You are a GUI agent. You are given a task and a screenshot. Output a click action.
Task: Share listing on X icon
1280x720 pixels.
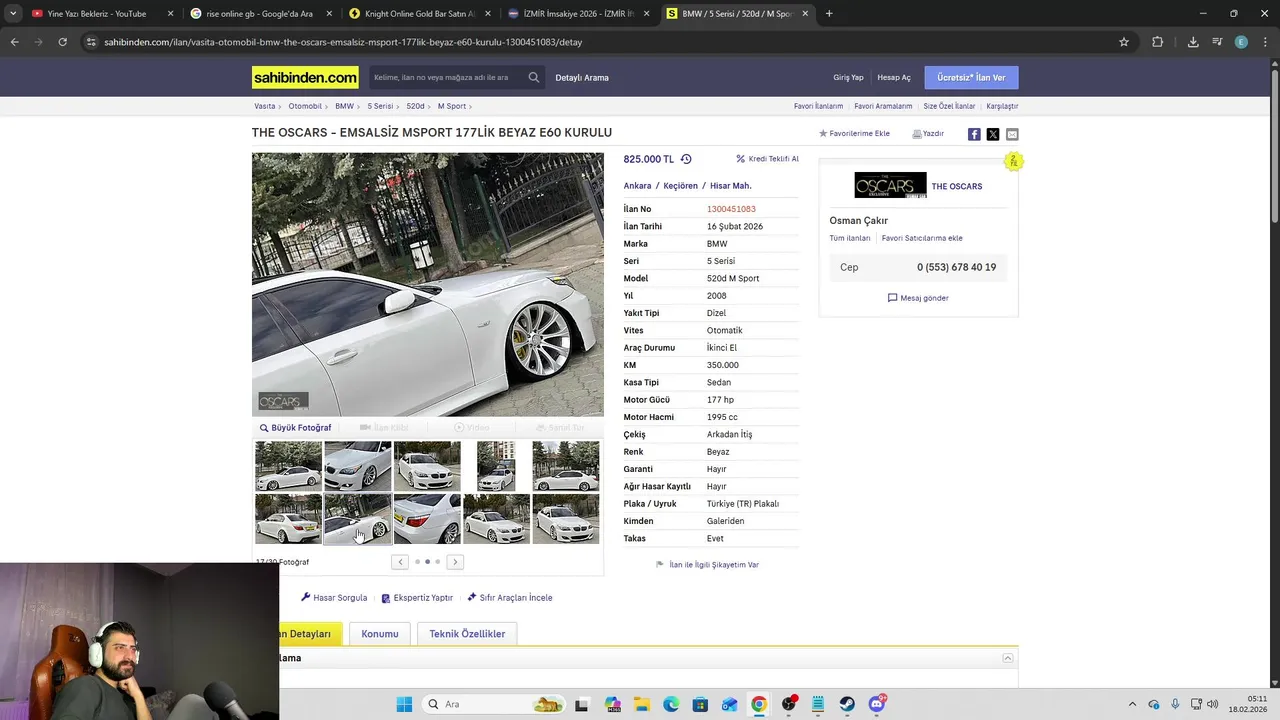(x=993, y=134)
